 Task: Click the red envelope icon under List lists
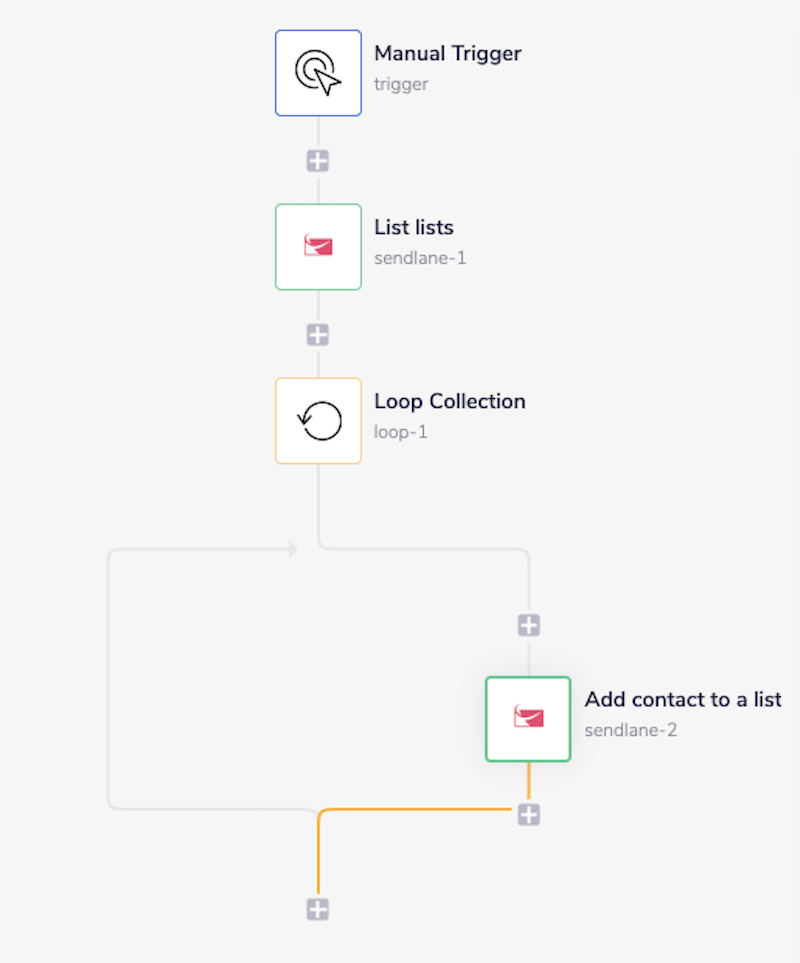318,247
